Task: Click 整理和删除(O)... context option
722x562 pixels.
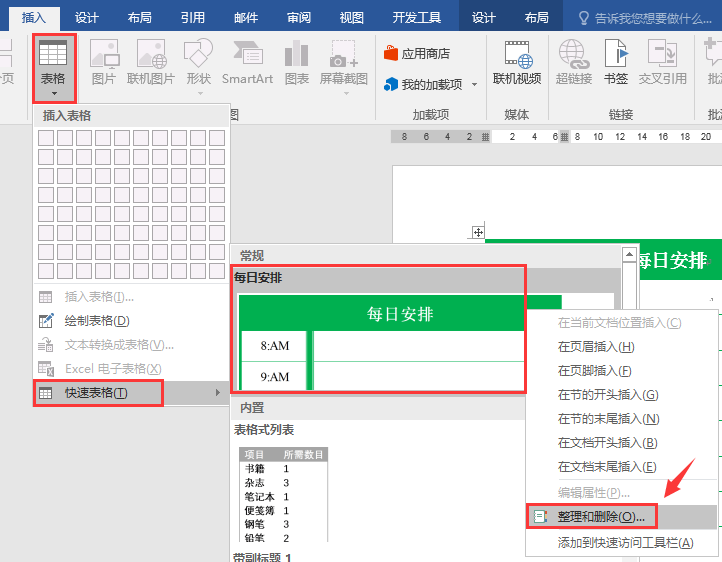Action: click(622, 517)
